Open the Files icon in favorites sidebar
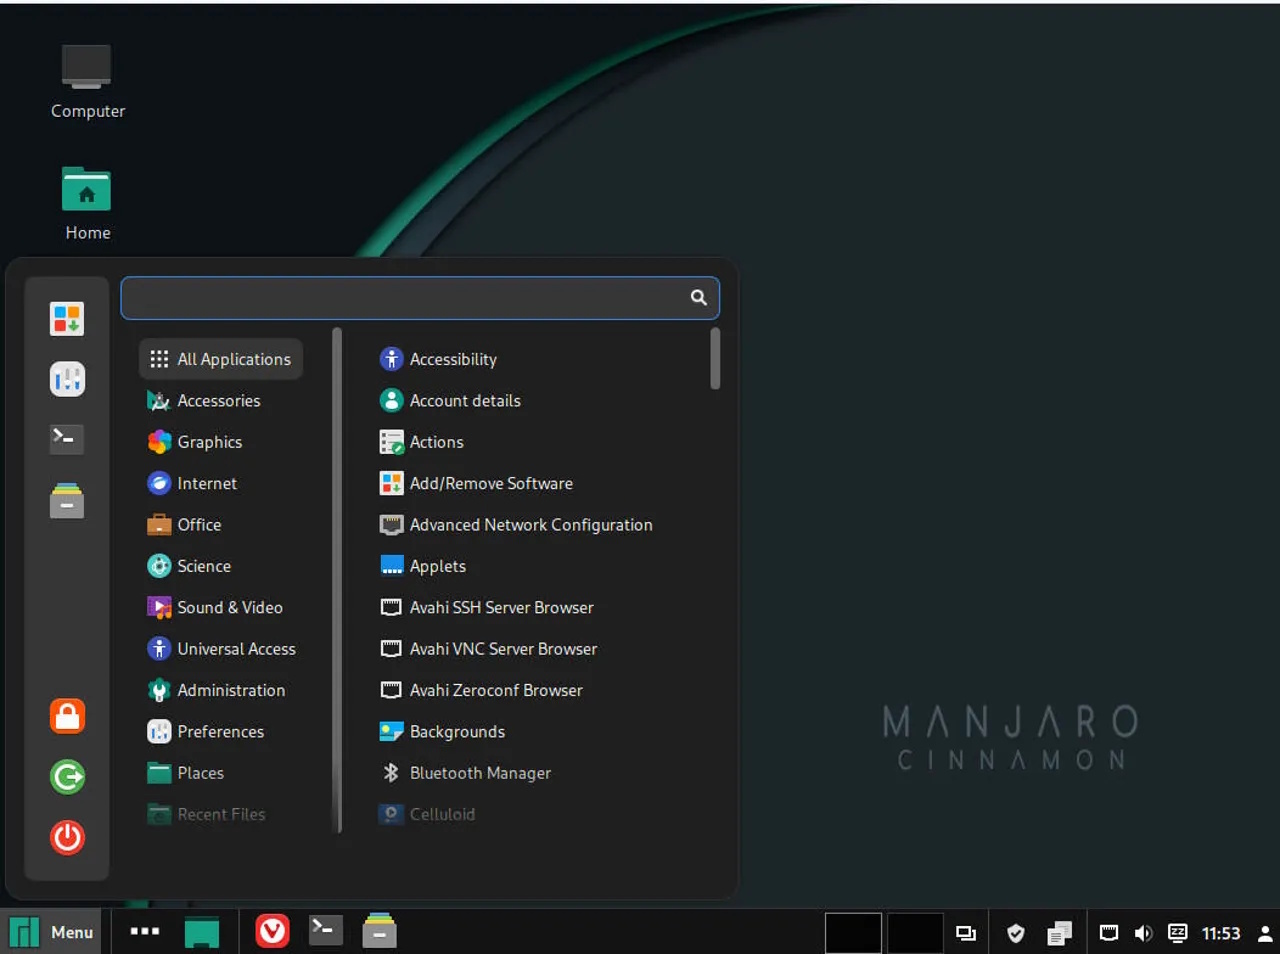This screenshot has width=1280, height=954. pyautogui.click(x=67, y=501)
